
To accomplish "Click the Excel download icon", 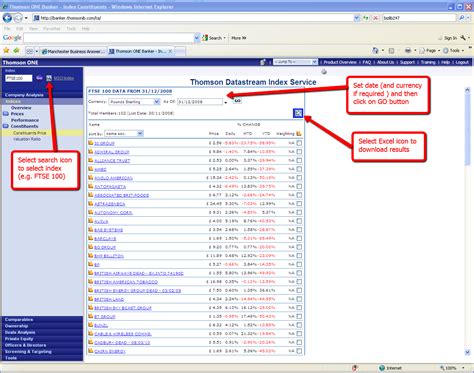I will 298,113.
